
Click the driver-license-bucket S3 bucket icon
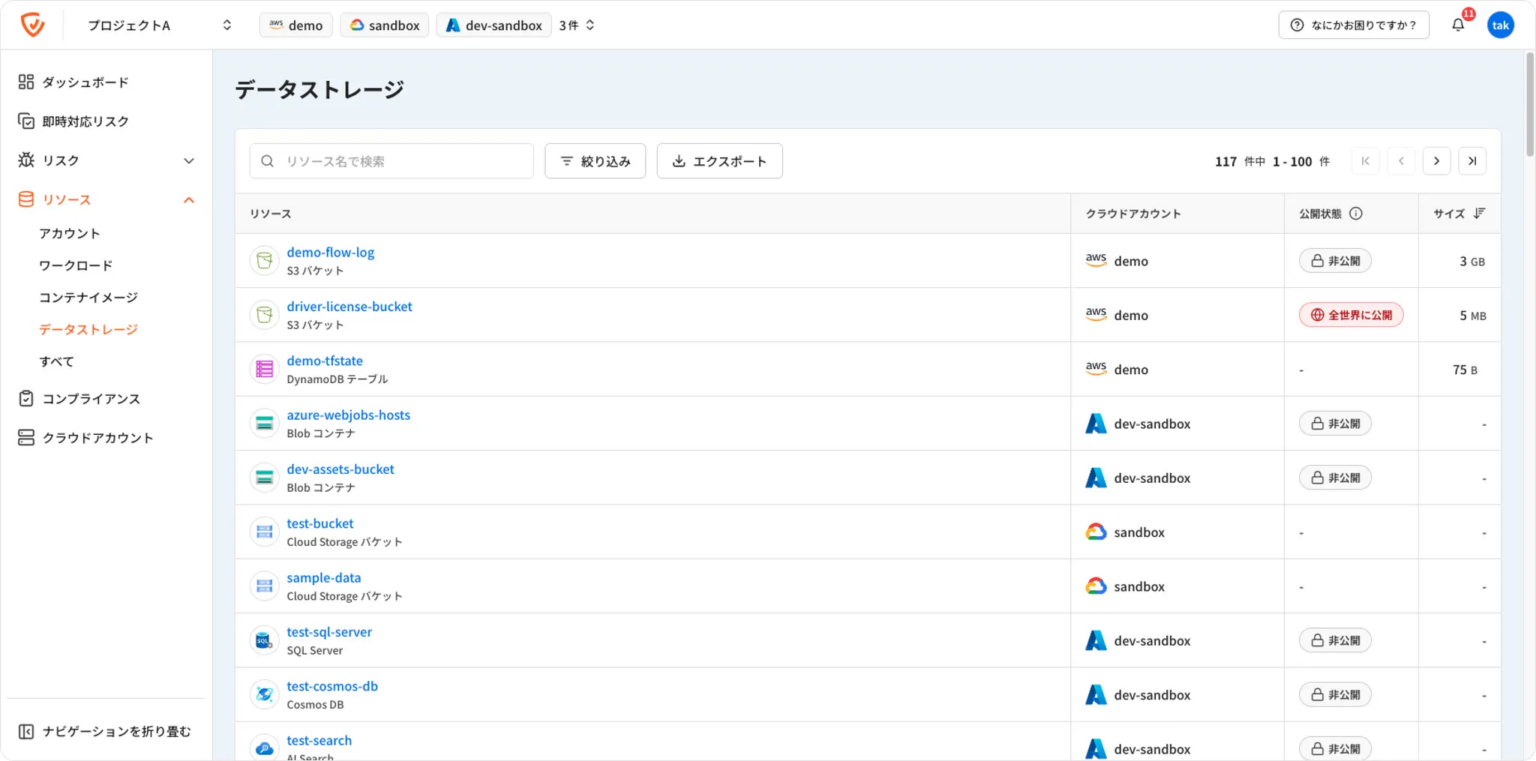264,315
